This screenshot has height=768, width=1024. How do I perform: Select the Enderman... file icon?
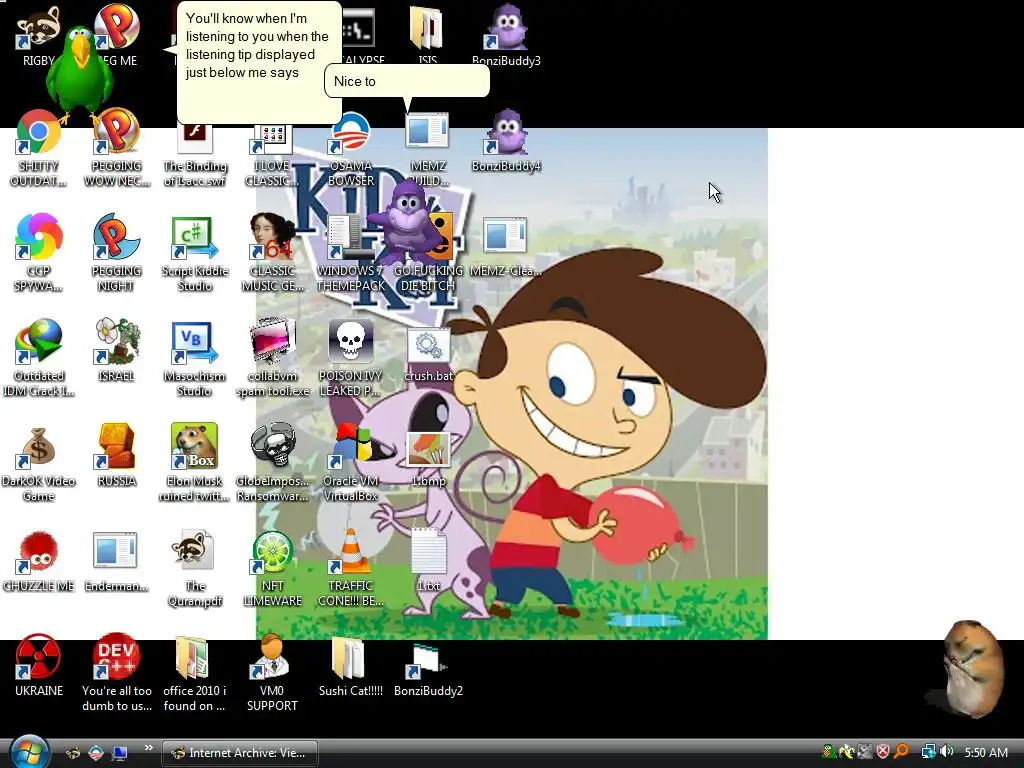click(116, 562)
